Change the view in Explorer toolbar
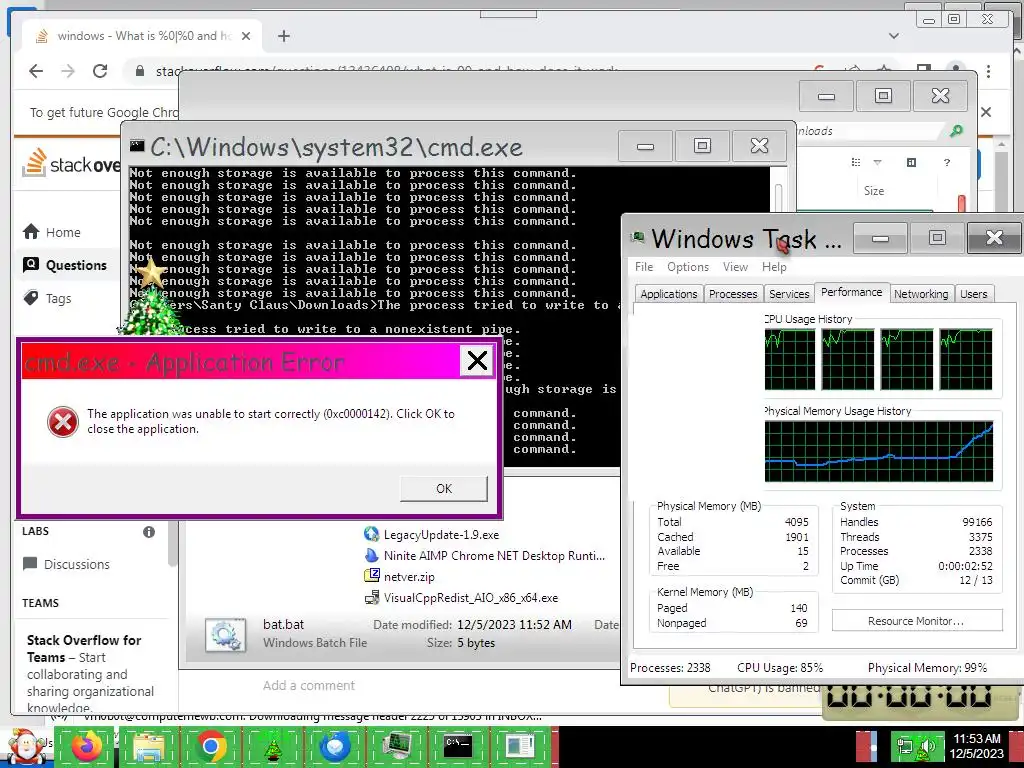Viewport: 1024px width, 768px height. (856, 162)
